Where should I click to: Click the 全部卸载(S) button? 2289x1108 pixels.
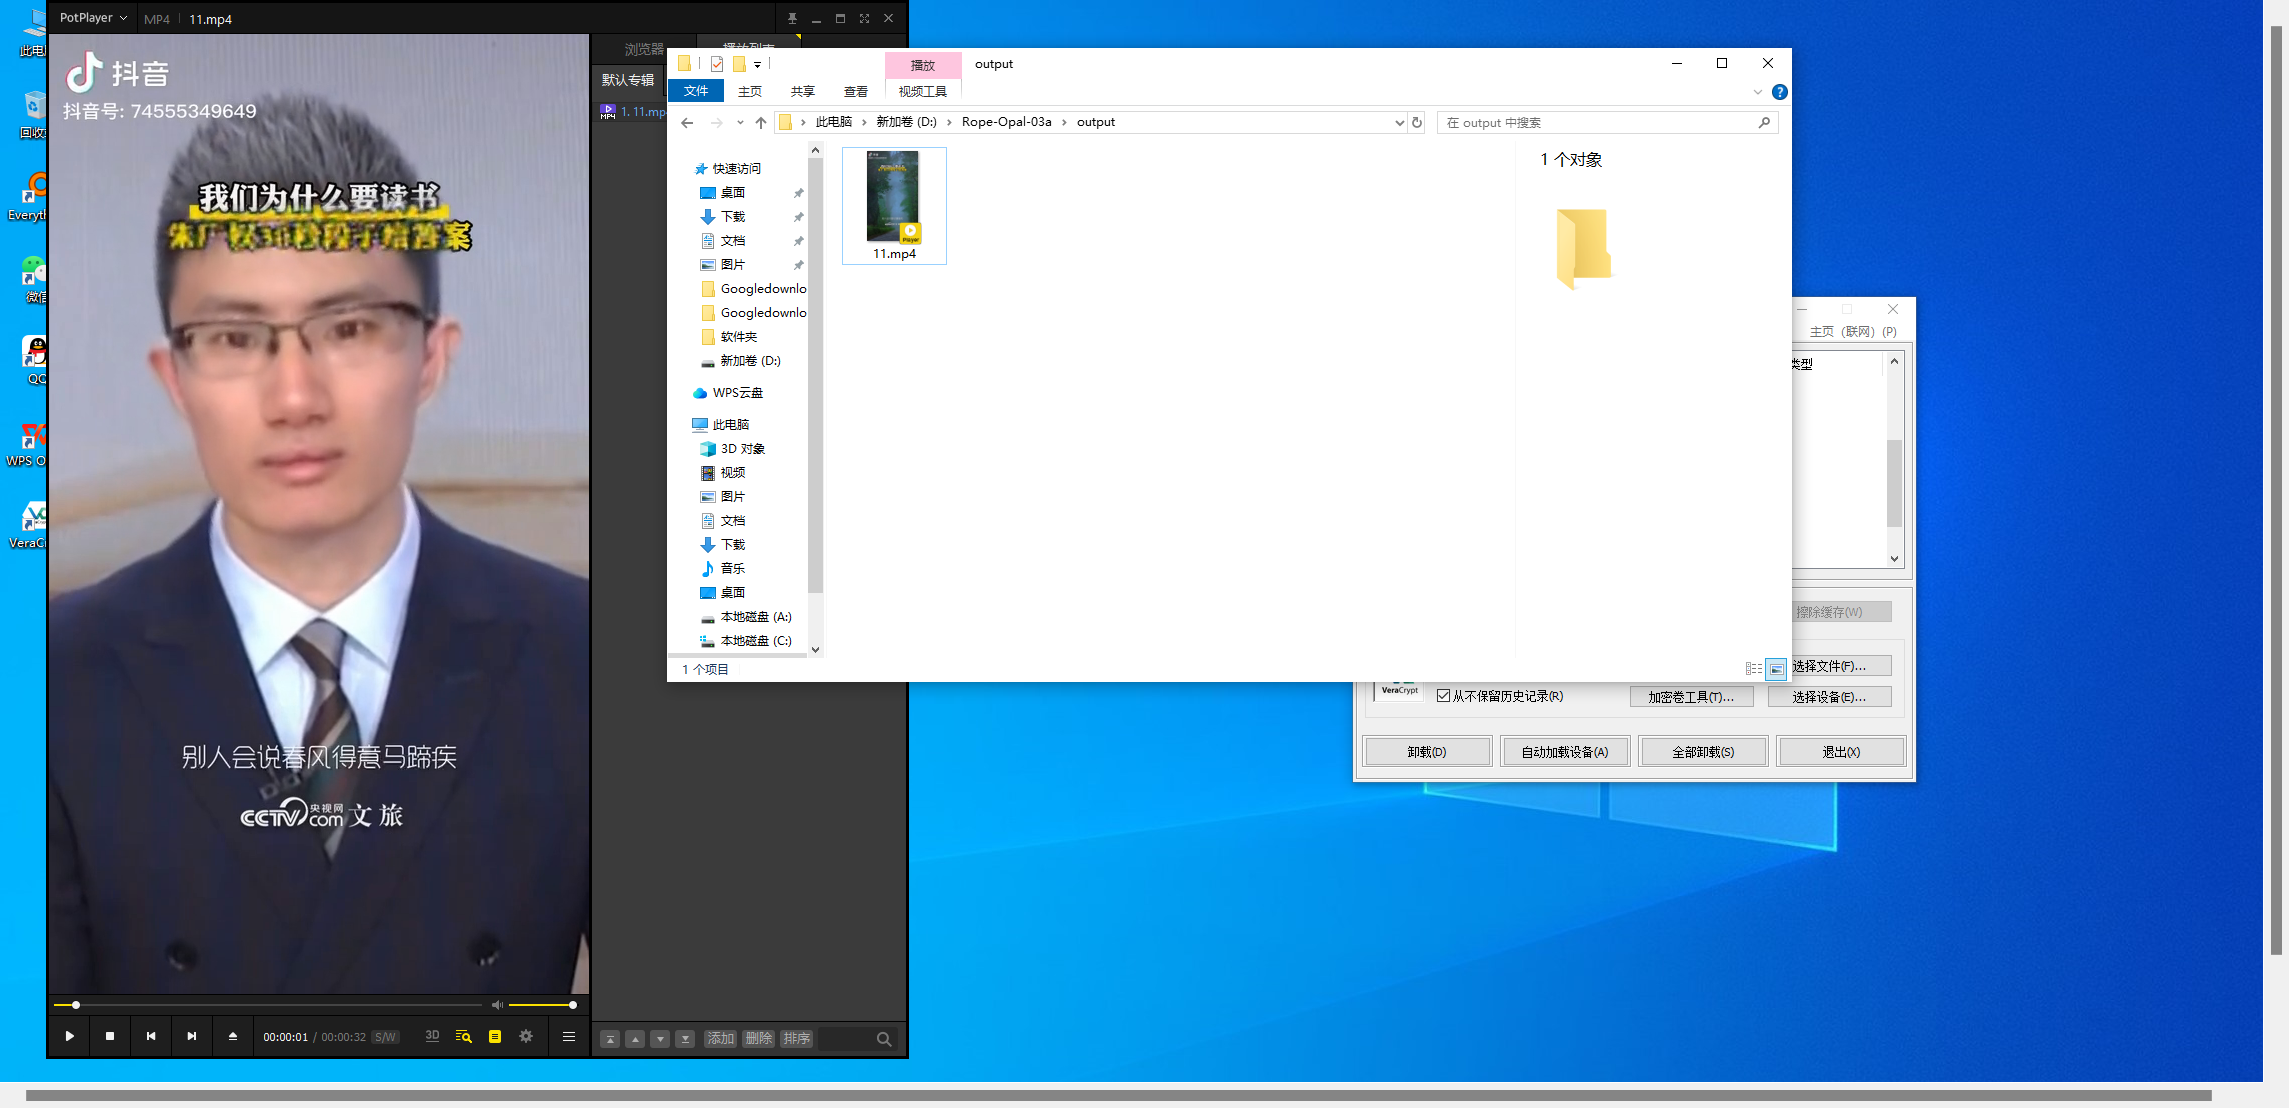pos(1703,752)
